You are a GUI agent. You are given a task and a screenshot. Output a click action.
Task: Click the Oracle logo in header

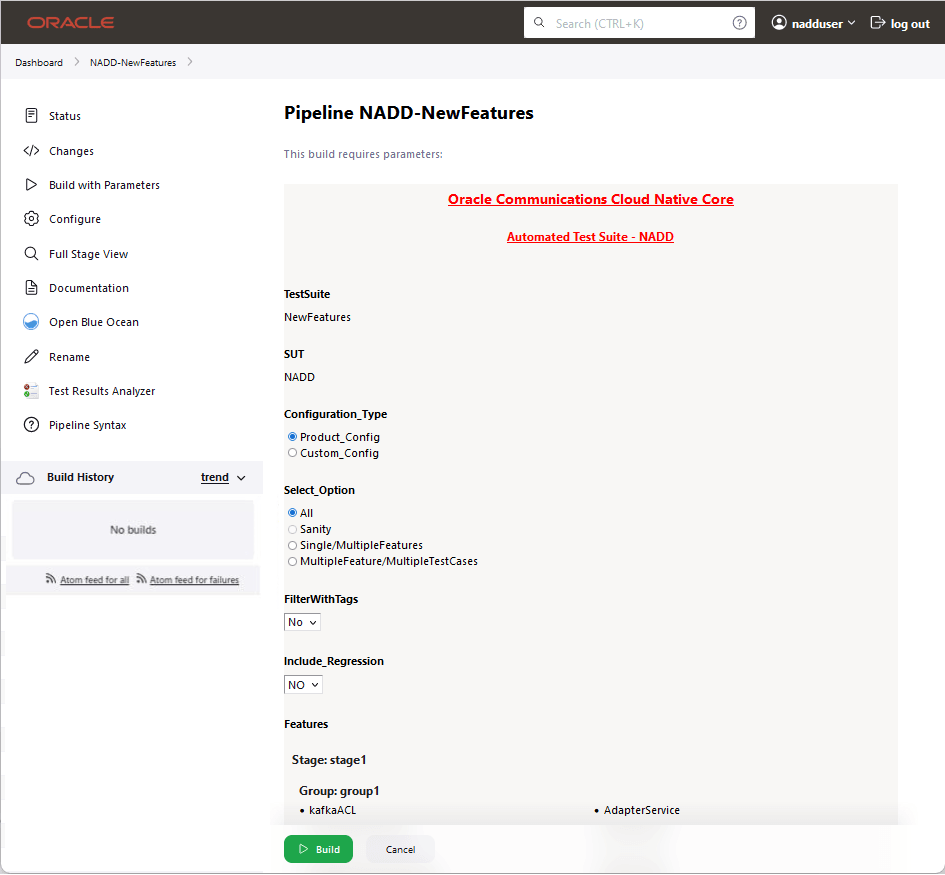point(71,22)
